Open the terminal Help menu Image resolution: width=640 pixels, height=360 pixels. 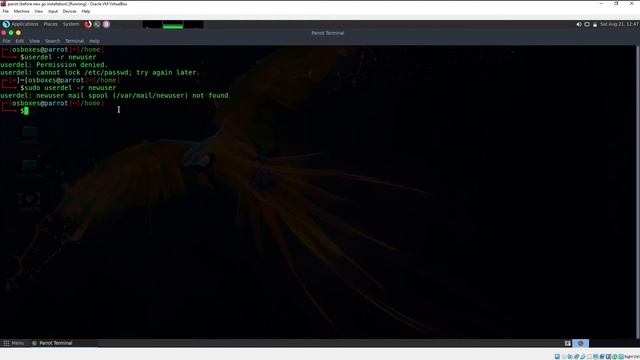[94, 41]
